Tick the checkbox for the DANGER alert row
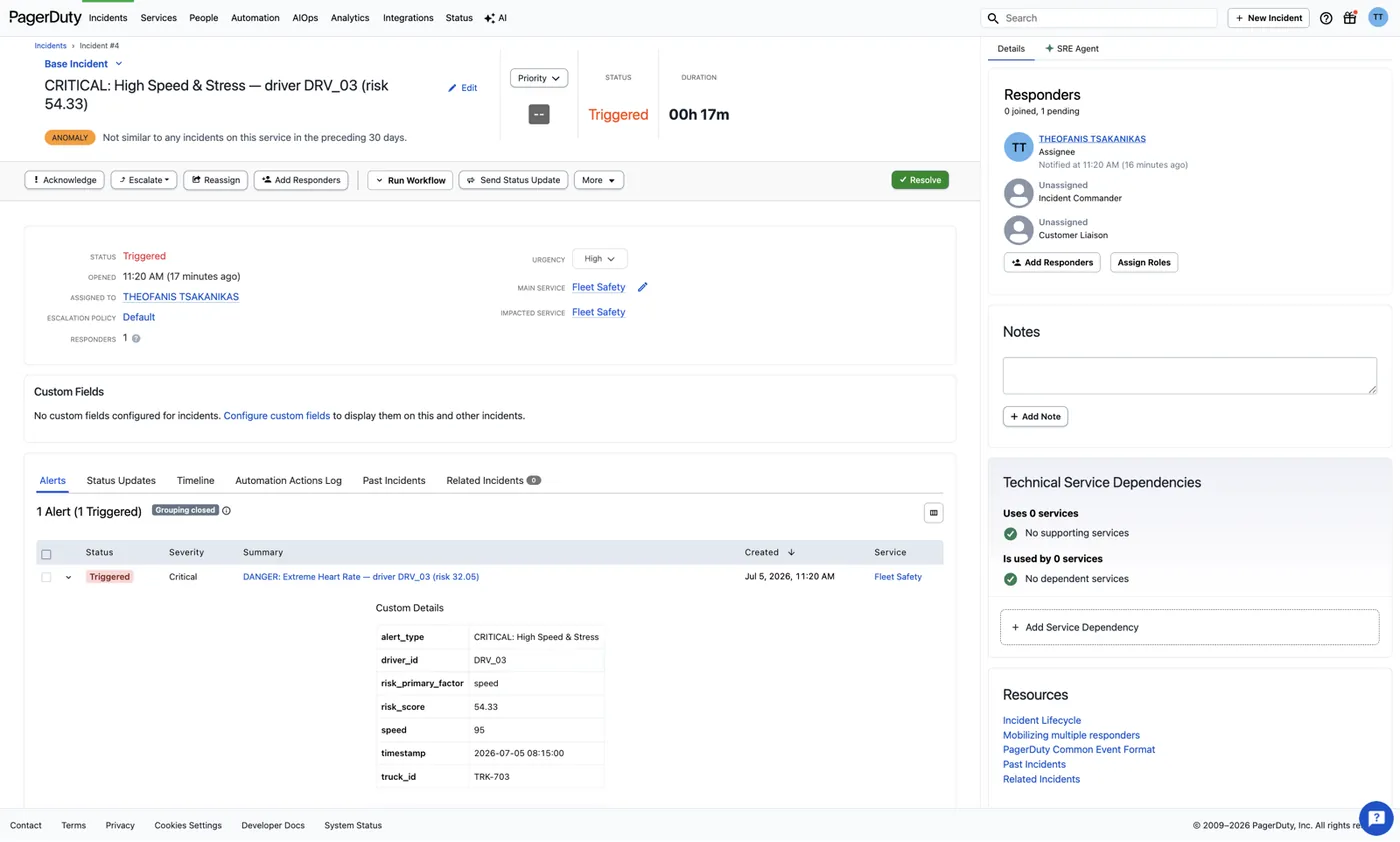The image size is (1400, 842). 46,577
